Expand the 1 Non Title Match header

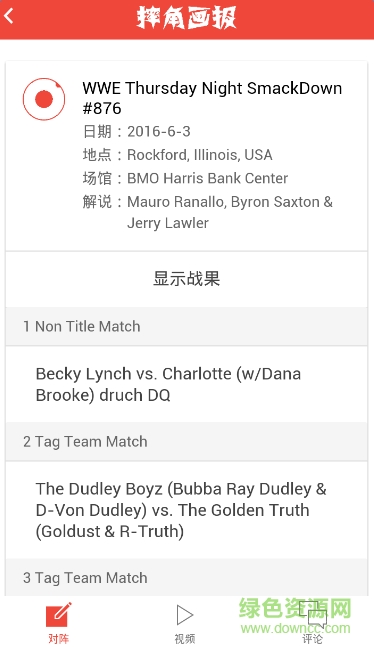click(x=187, y=326)
